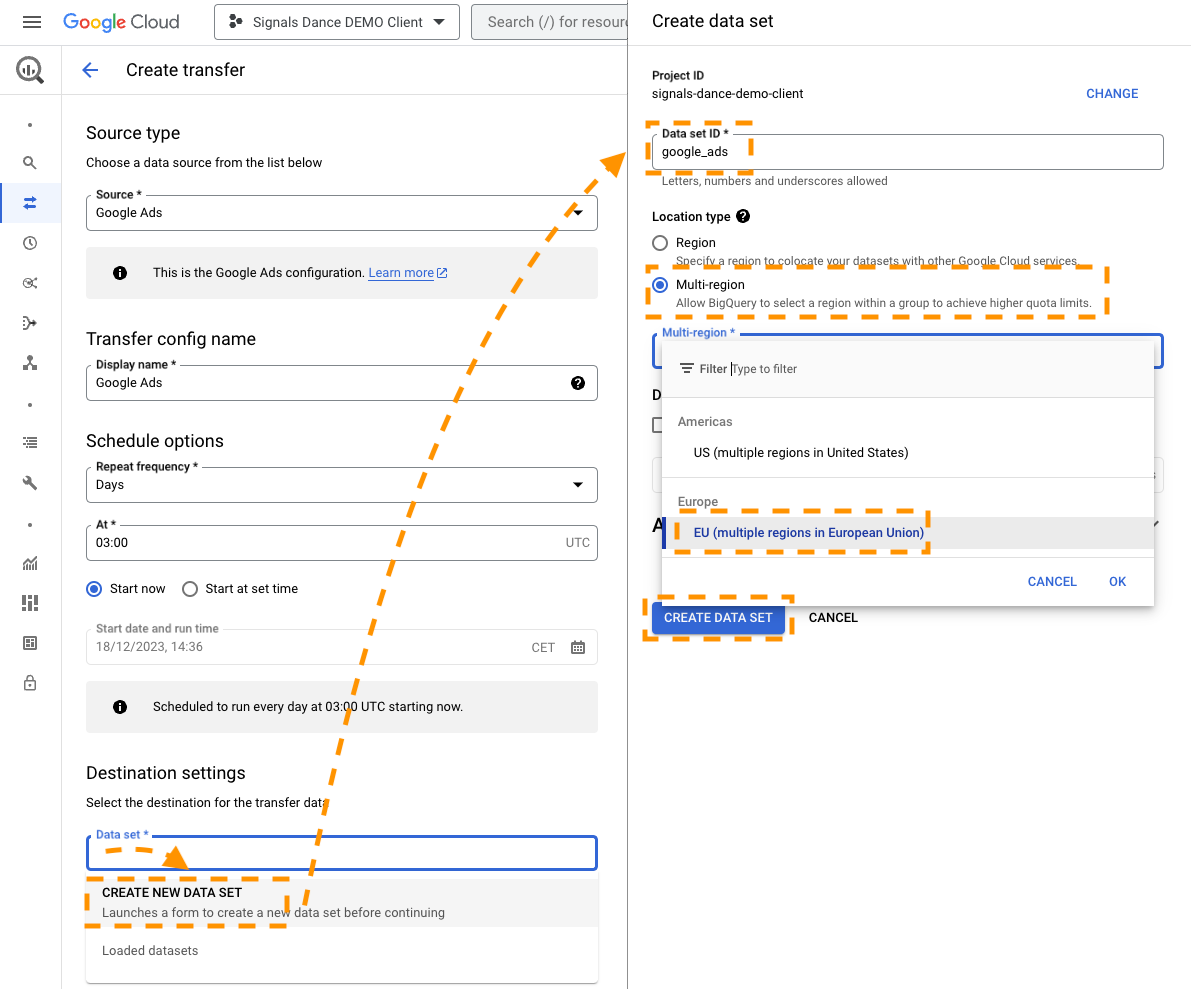This screenshot has height=989, width=1191.
Task: Open the Data set destination dropdown field
Action: [342, 853]
